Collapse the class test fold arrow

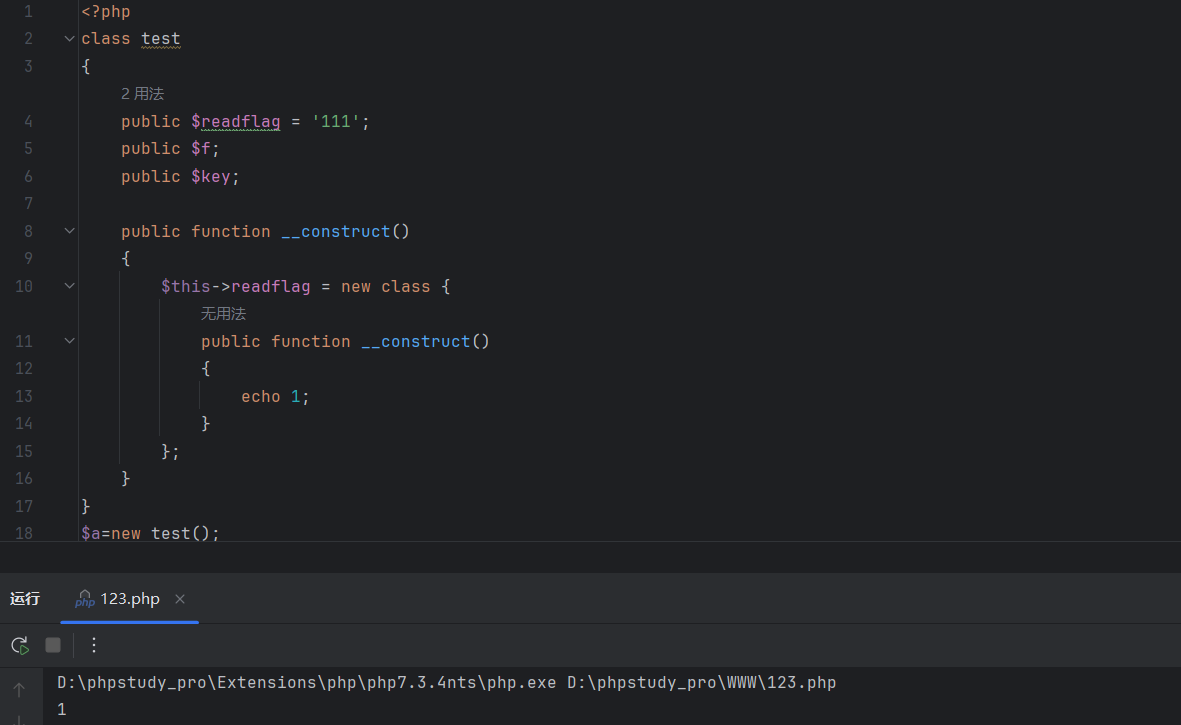pos(69,39)
